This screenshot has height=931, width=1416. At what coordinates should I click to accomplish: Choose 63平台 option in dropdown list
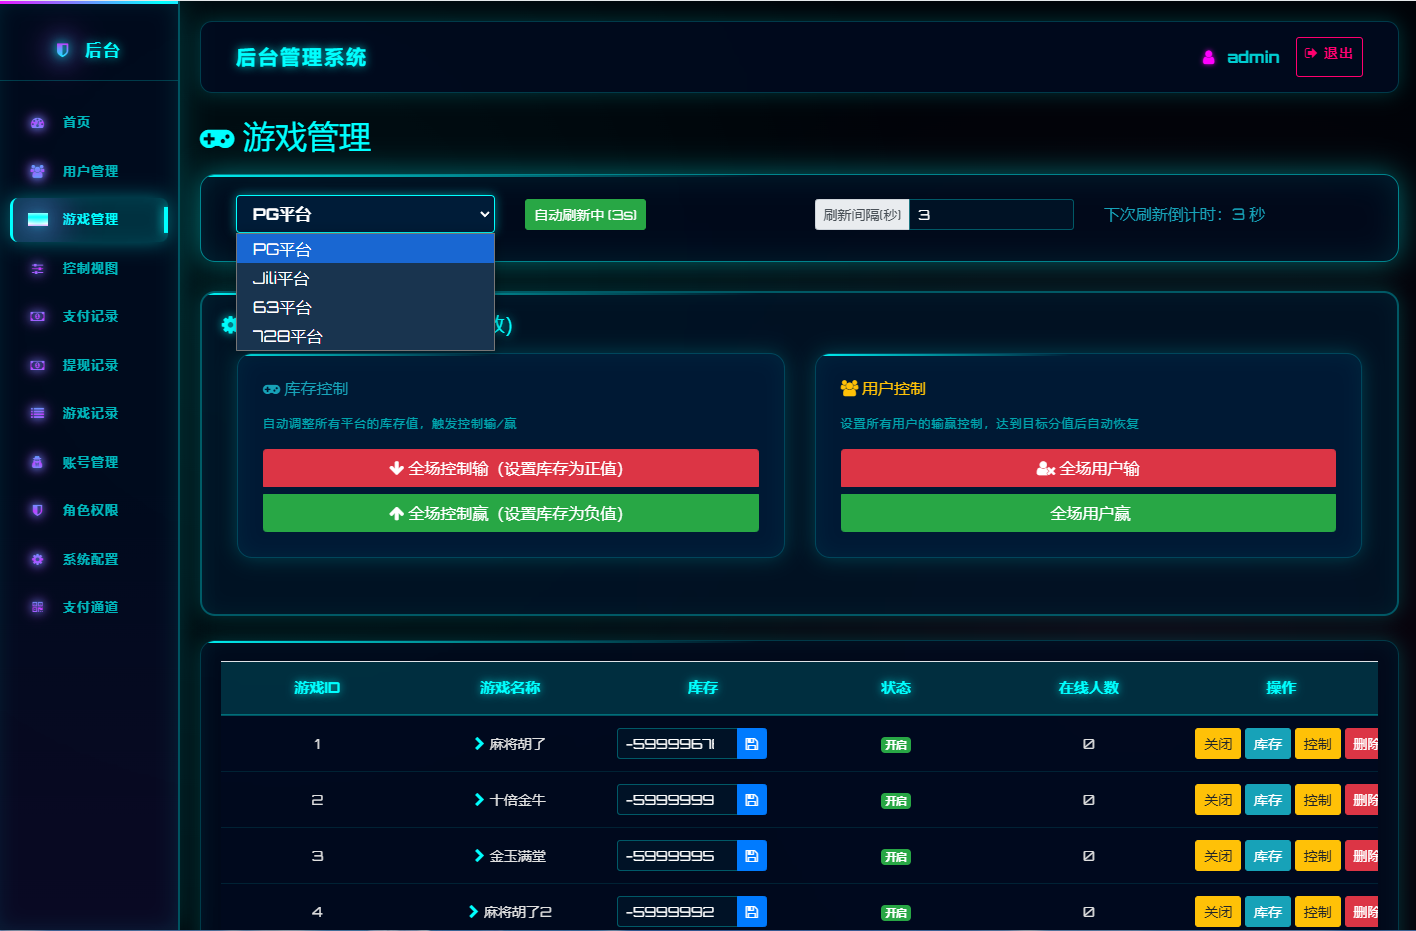click(365, 307)
